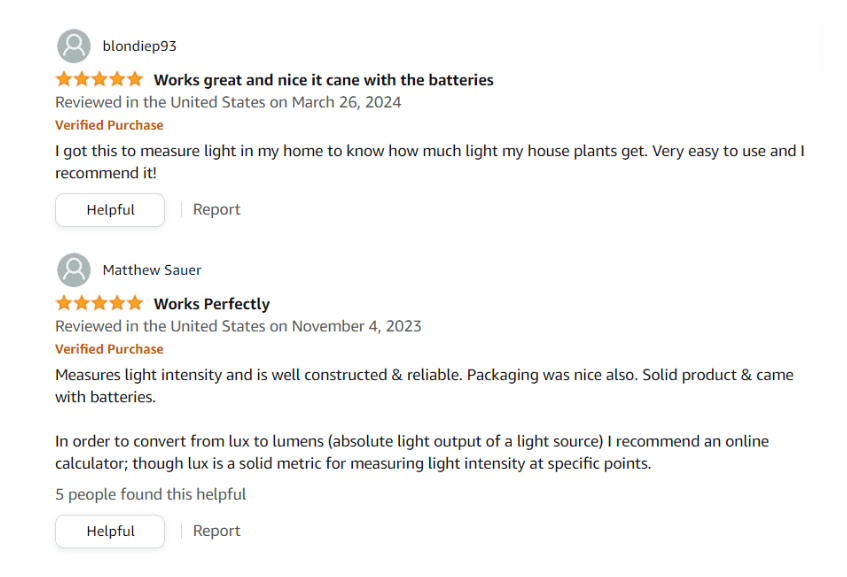This screenshot has width=847, height=577.
Task: Click Matthew Sauer's profile avatar icon
Action: (x=74, y=270)
